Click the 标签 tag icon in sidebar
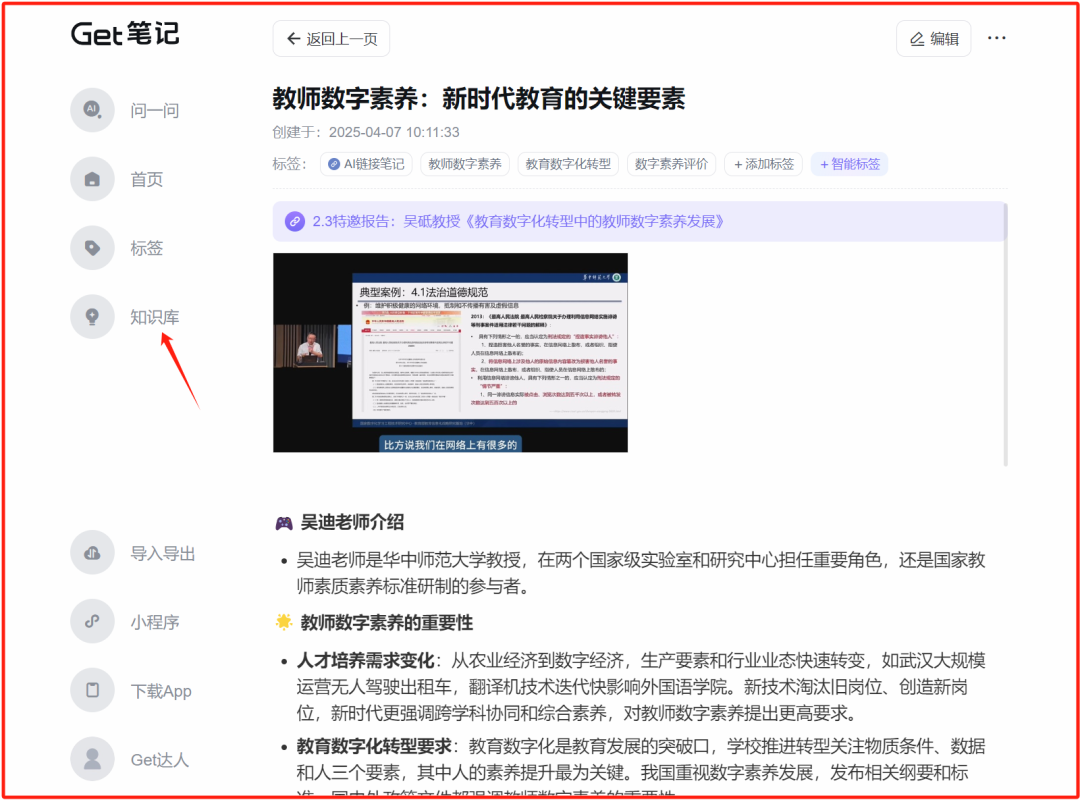 (x=91, y=247)
